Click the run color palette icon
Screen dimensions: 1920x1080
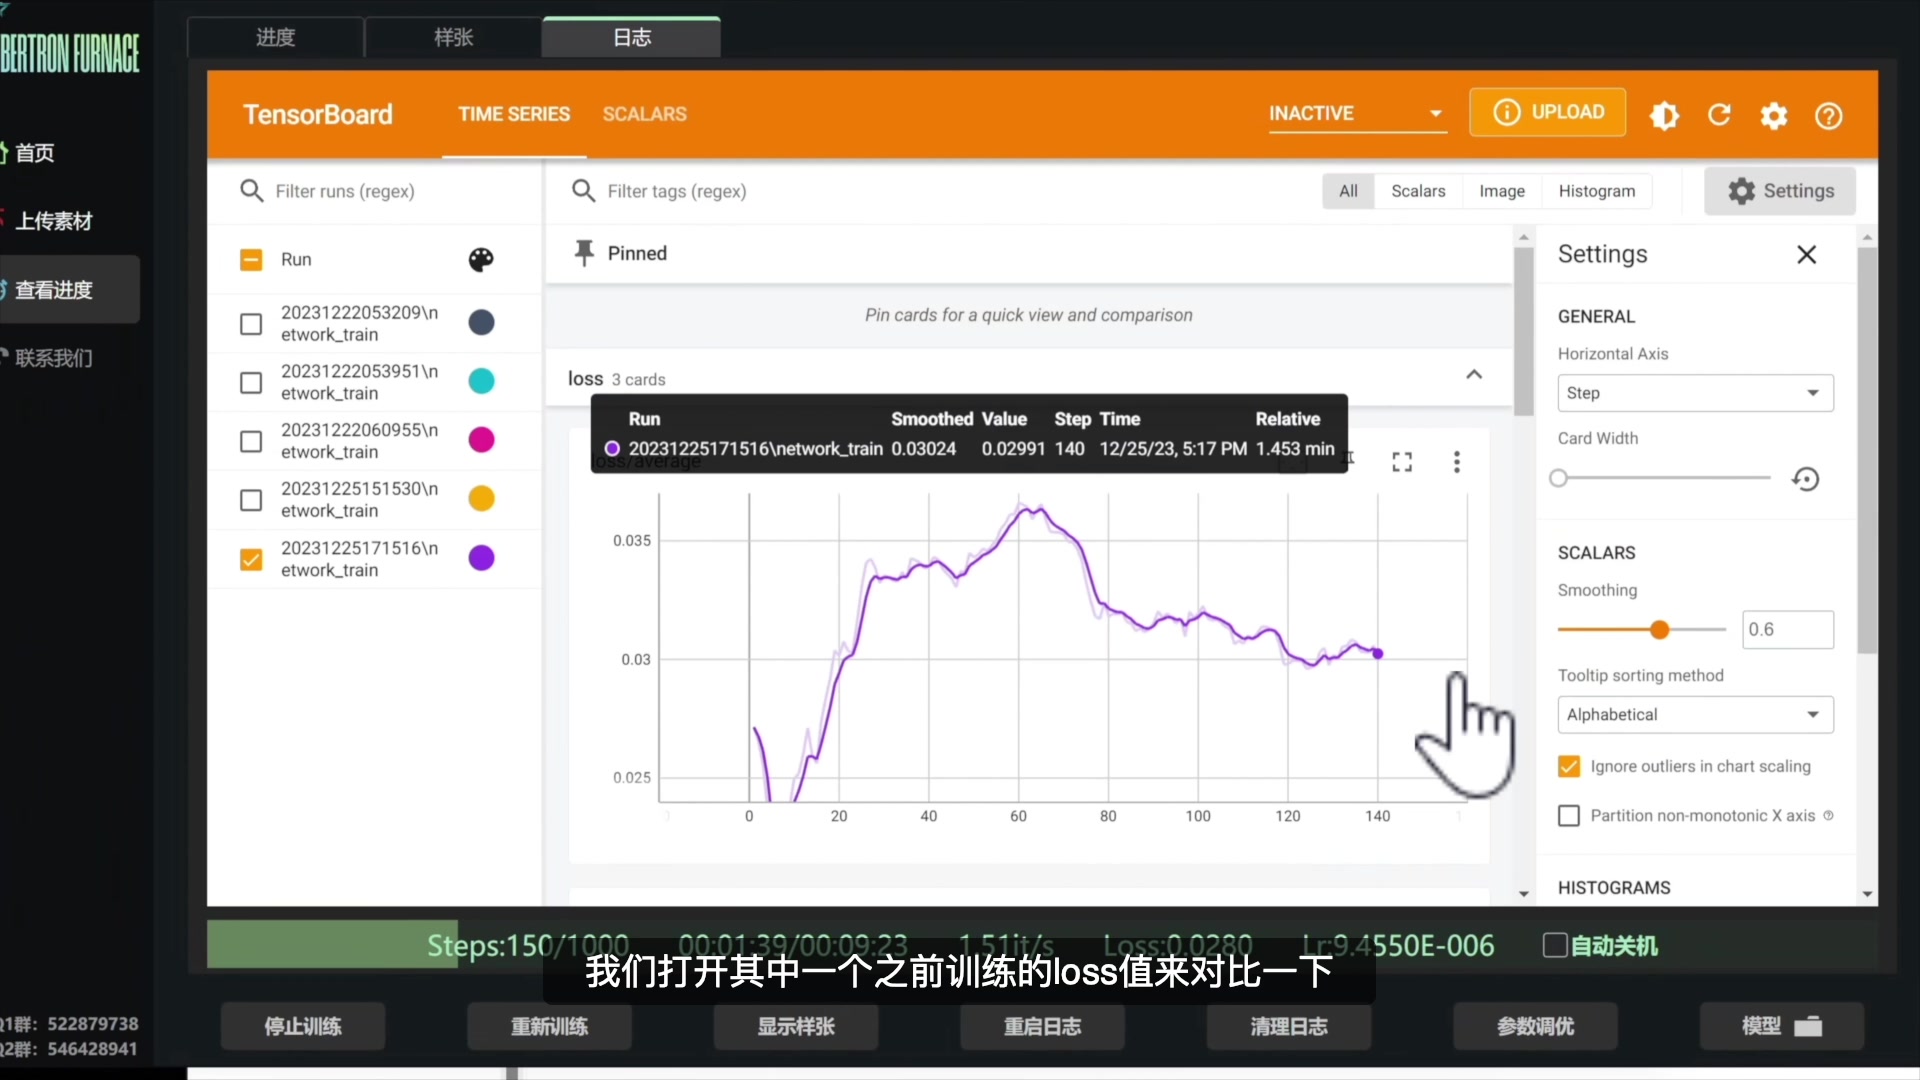click(481, 259)
